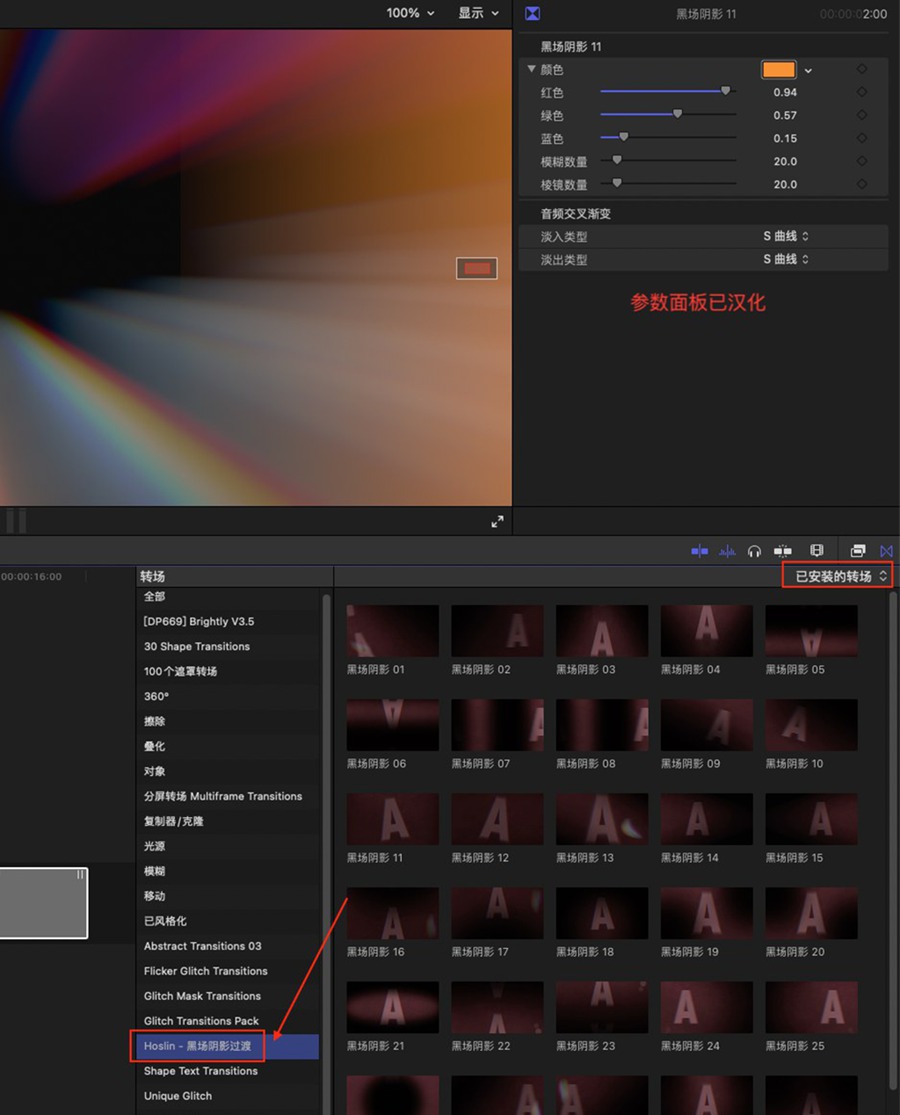Screen dimensions: 900x1115
Task: Toggle keyframing for 模糊数量
Action: pos(864,160)
